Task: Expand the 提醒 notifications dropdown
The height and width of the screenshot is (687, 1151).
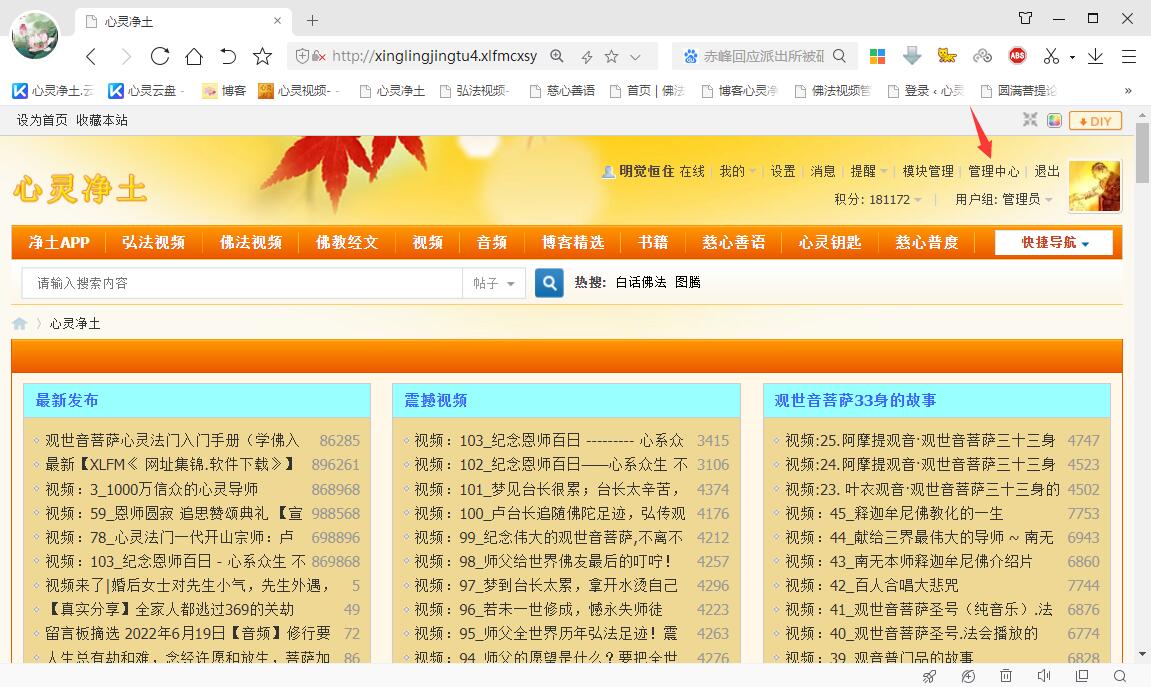Action: click(x=868, y=171)
